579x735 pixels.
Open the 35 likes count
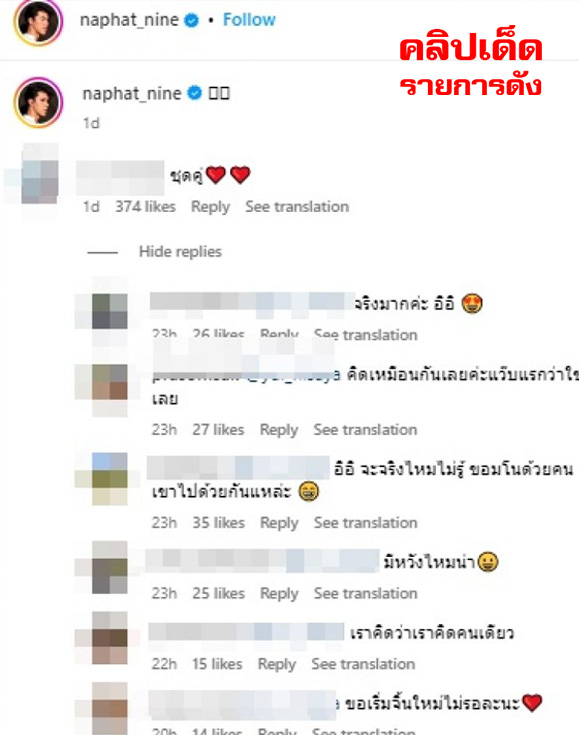(218, 523)
